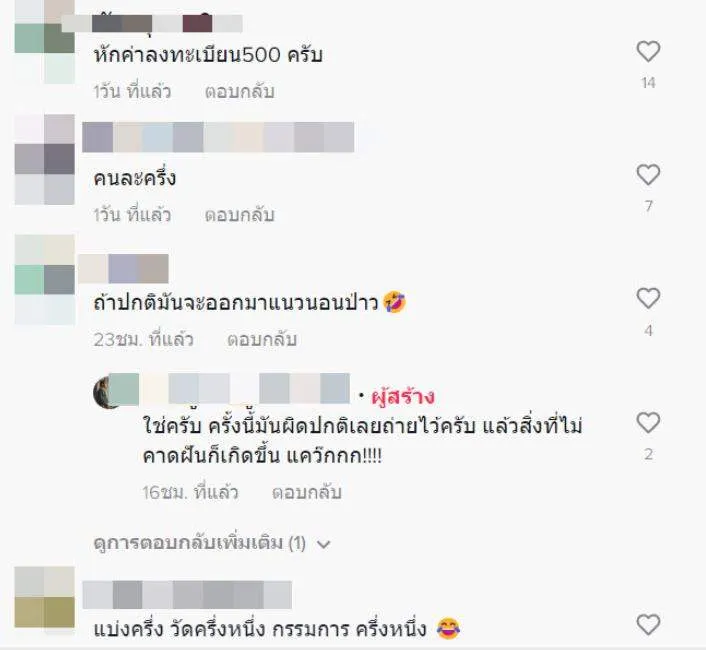The height and width of the screenshot is (650, 706).
Task: Open avatar of the 'คนละครึ่ง' commenter
Action: click(45, 159)
